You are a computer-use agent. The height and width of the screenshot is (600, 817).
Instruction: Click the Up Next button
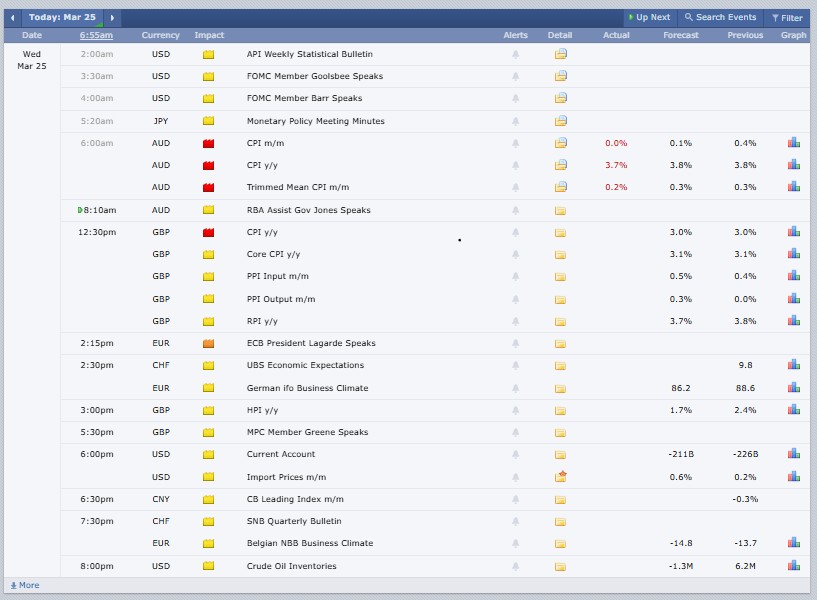click(648, 17)
